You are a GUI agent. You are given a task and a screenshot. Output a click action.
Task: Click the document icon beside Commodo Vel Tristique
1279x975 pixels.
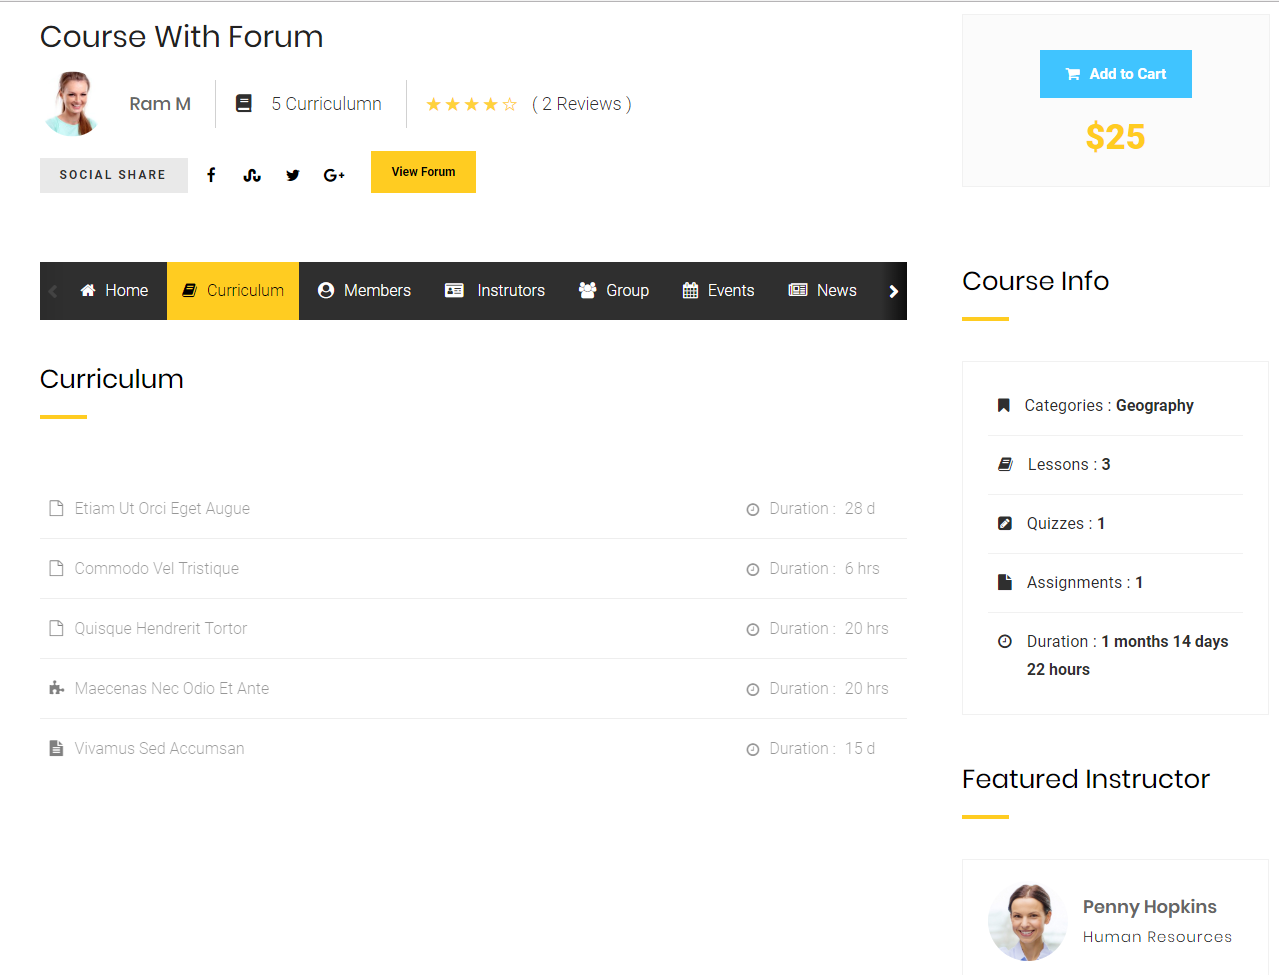coord(56,568)
